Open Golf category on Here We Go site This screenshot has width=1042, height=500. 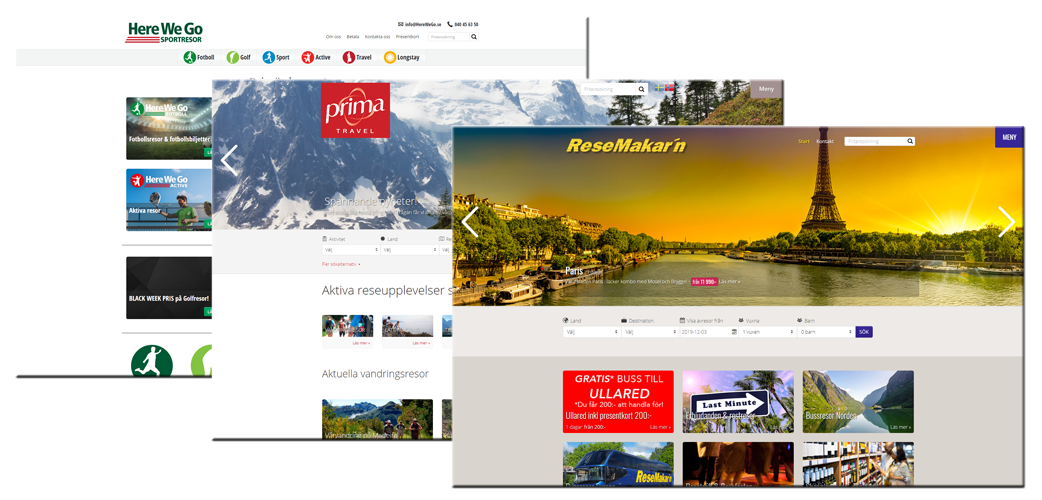coord(239,57)
